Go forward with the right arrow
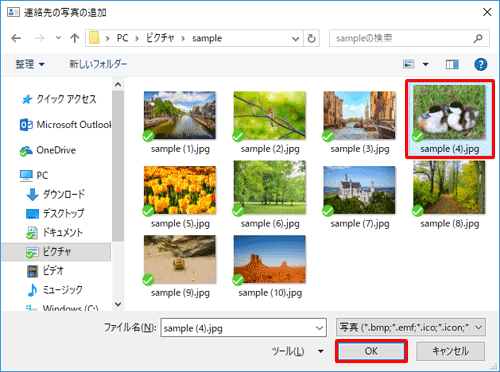500x372 pixels. coord(39,38)
